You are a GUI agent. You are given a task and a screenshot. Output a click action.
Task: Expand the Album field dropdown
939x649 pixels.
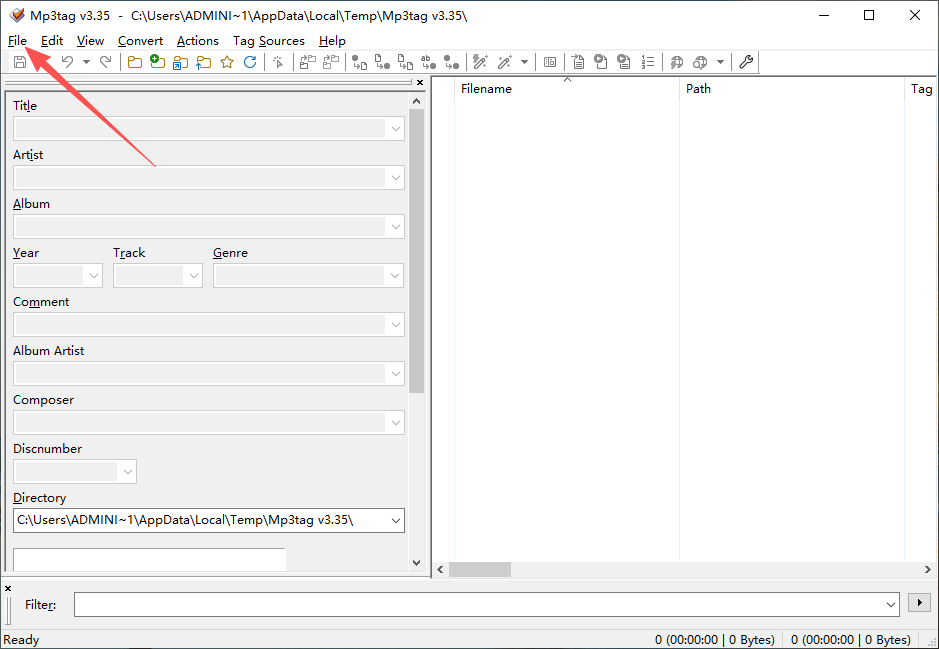click(x=395, y=227)
